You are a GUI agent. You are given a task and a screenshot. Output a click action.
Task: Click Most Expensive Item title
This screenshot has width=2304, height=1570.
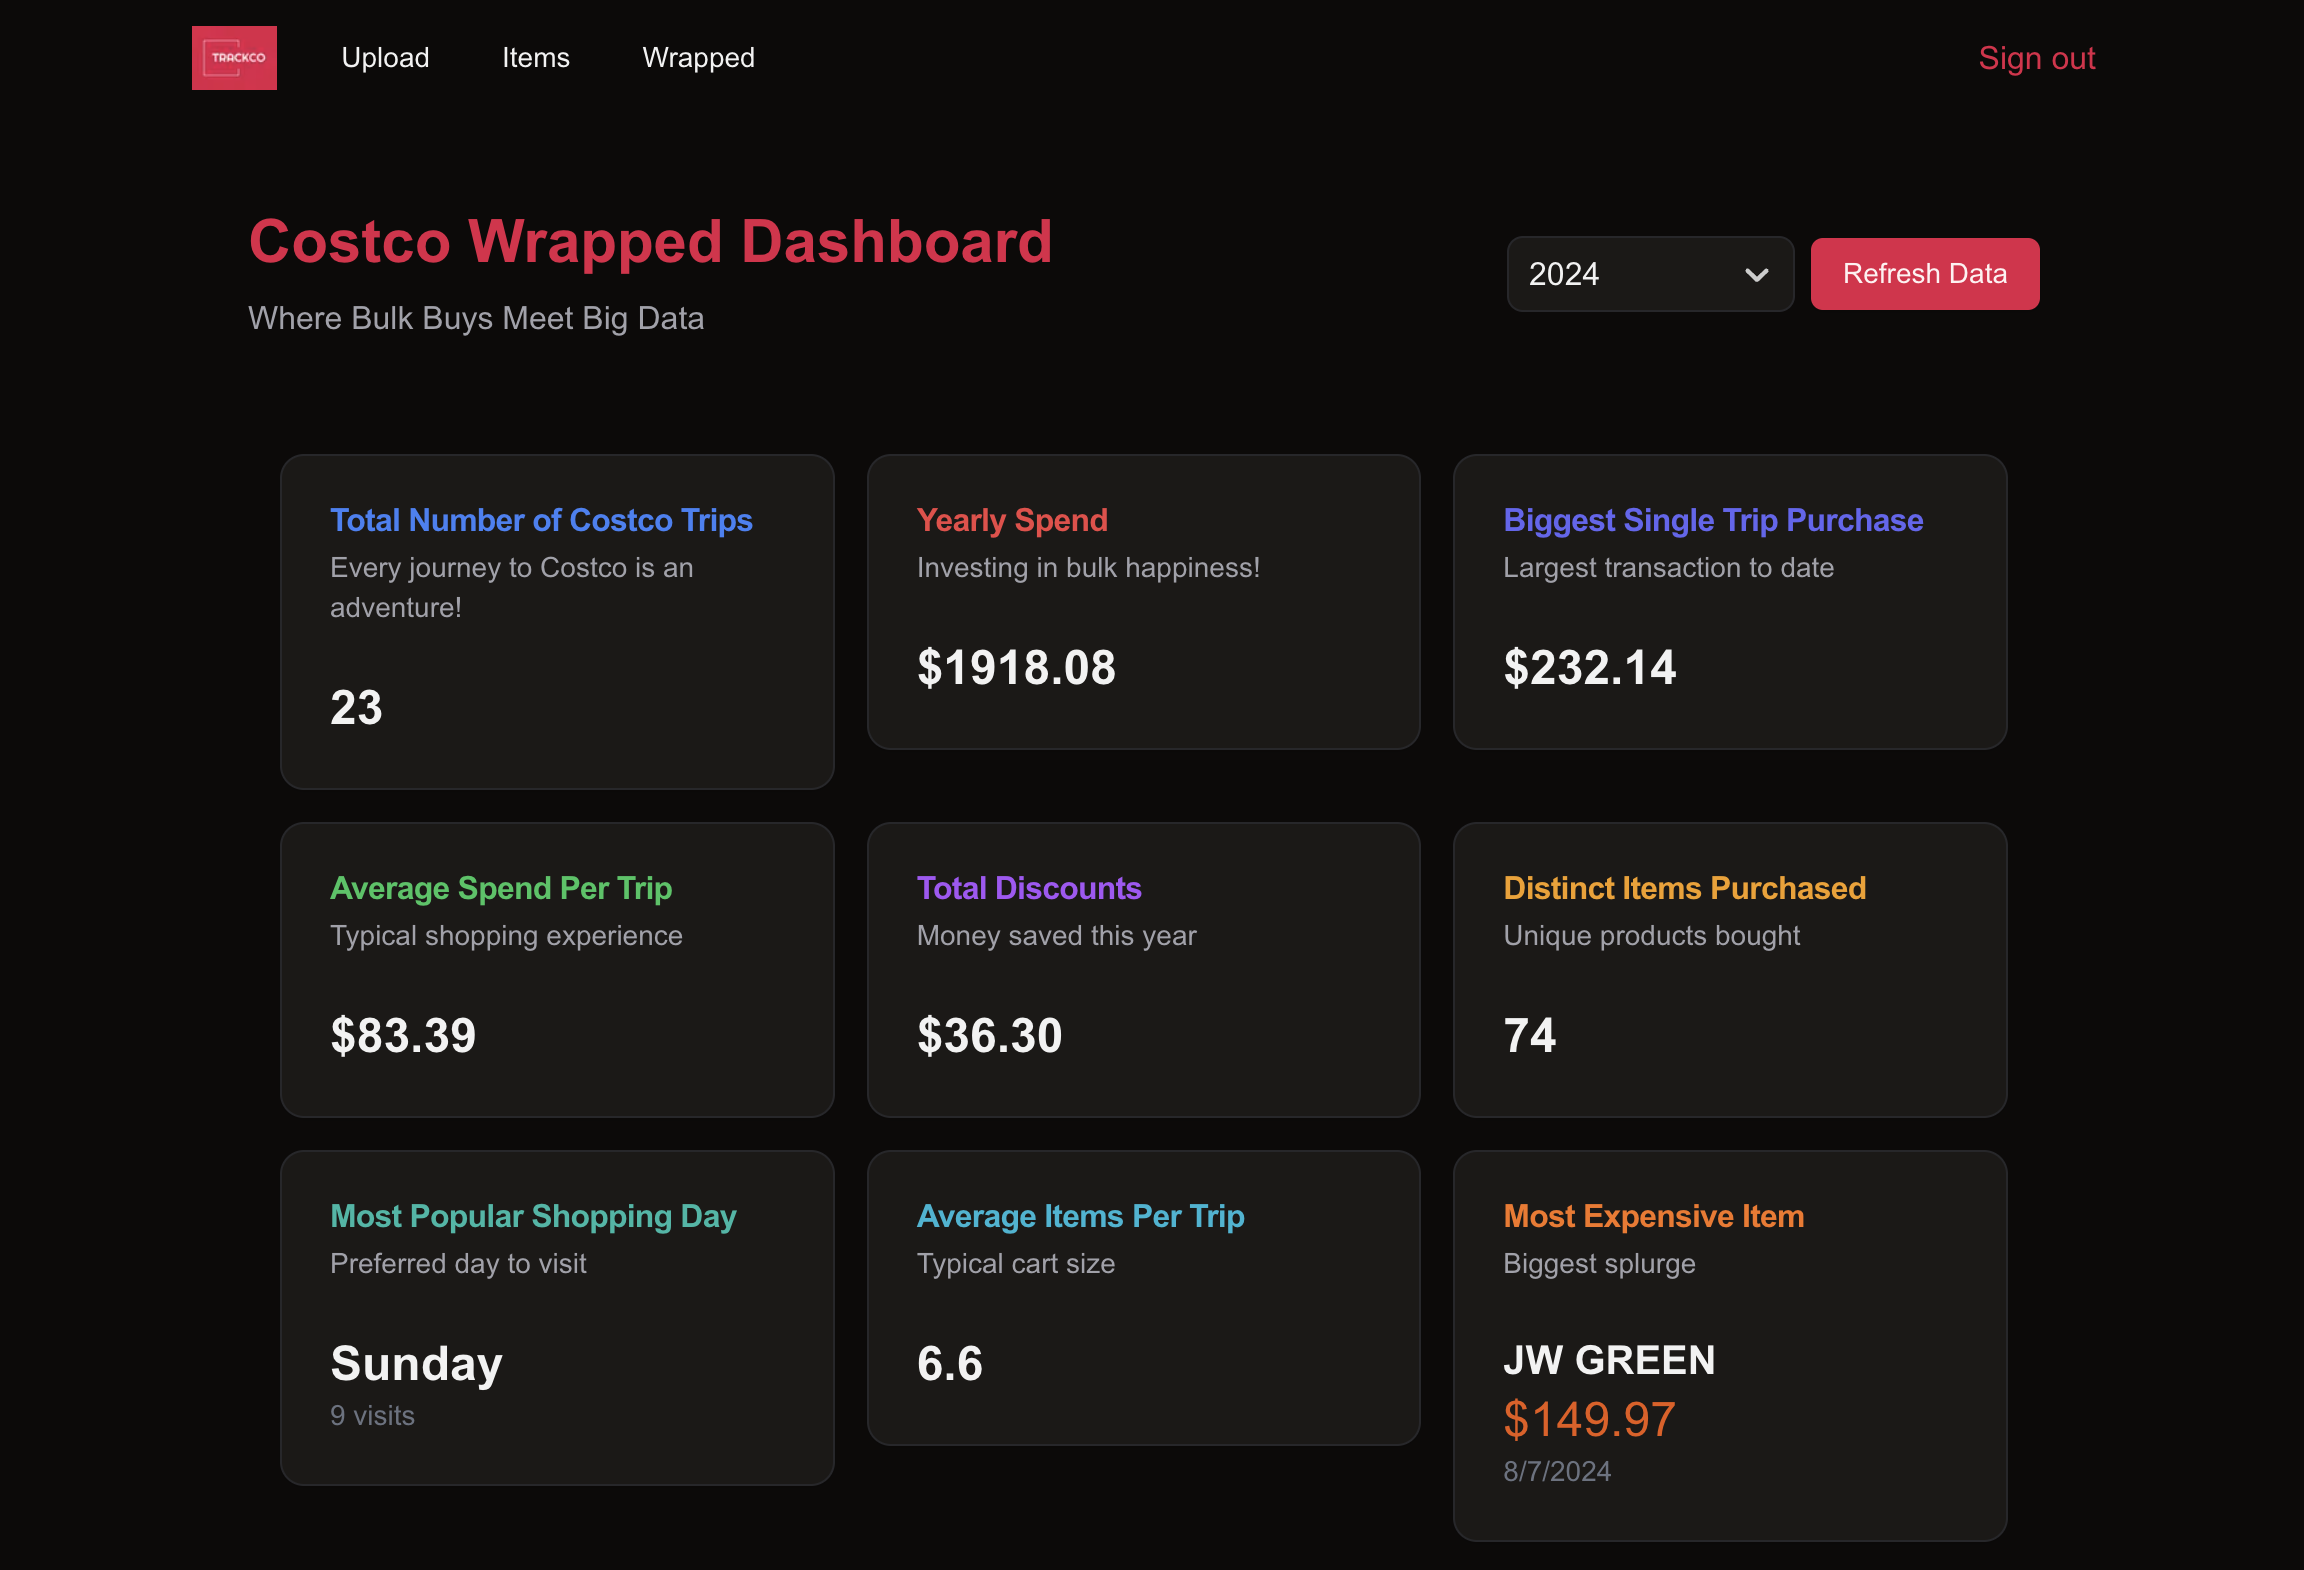point(1654,1216)
